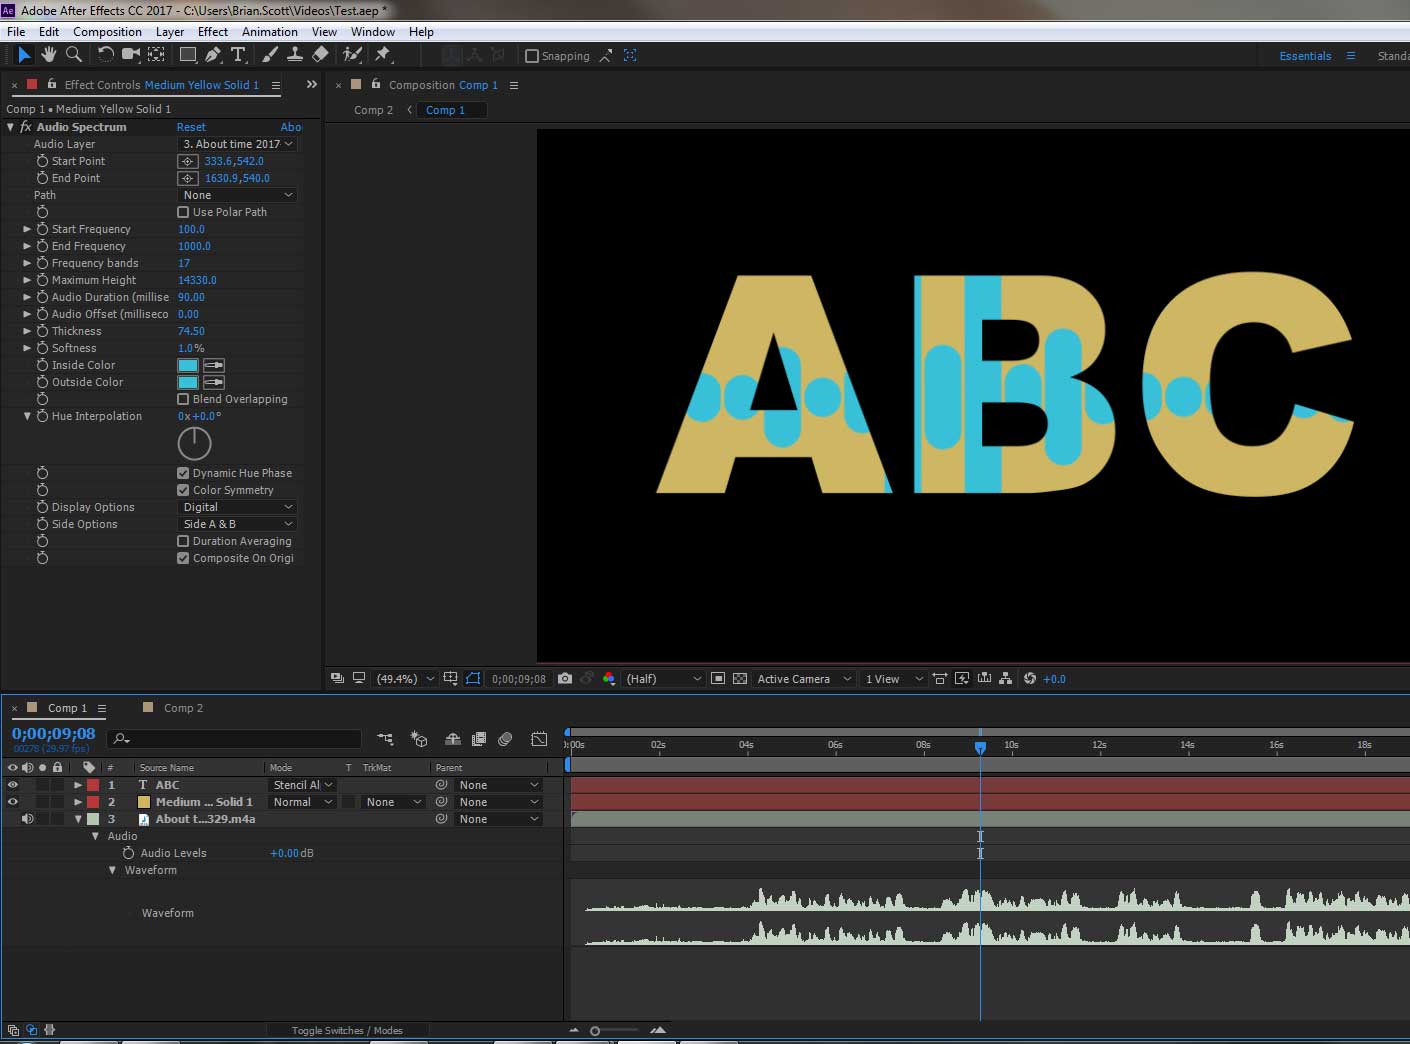Select the Selection arrow tool
Viewport: 1410px width, 1044px height.
[x=24, y=55]
